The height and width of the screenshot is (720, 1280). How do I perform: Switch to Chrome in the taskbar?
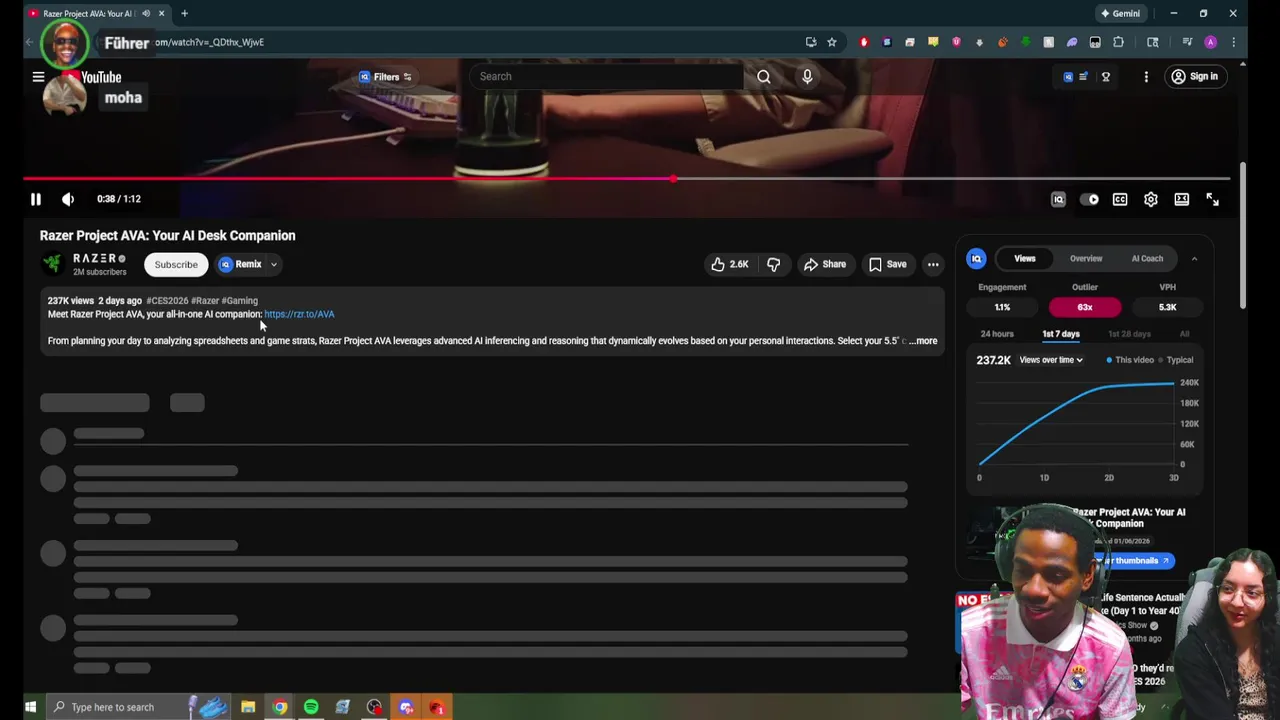pyautogui.click(x=280, y=707)
